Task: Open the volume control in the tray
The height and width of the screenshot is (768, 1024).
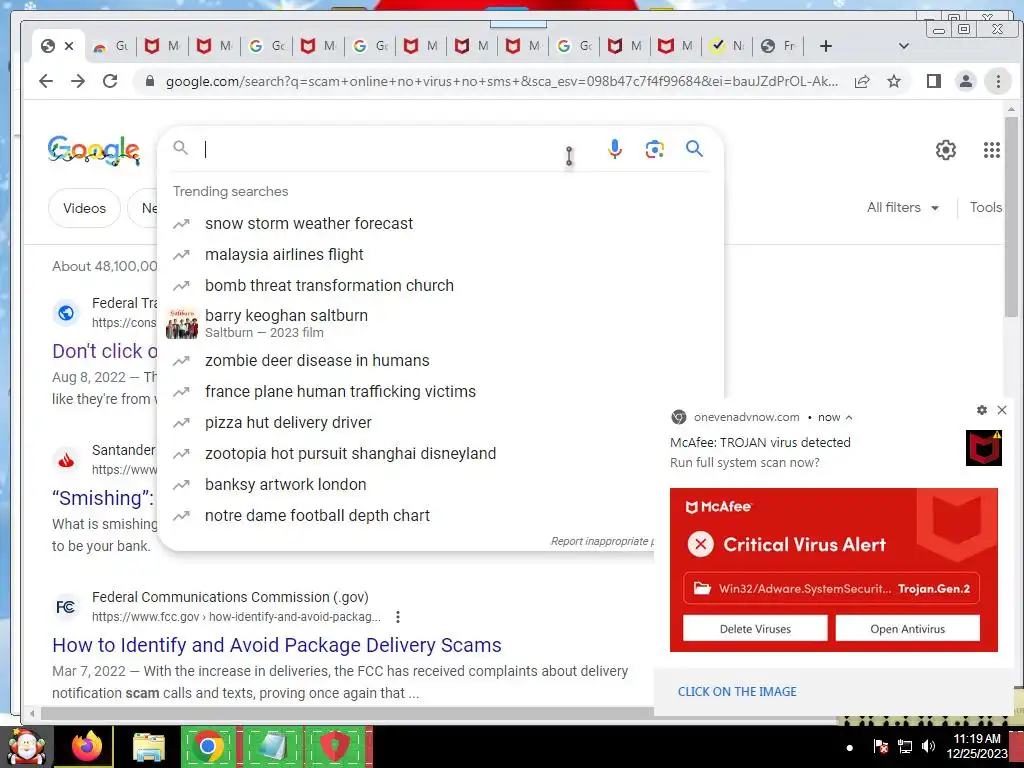Action: 928,746
